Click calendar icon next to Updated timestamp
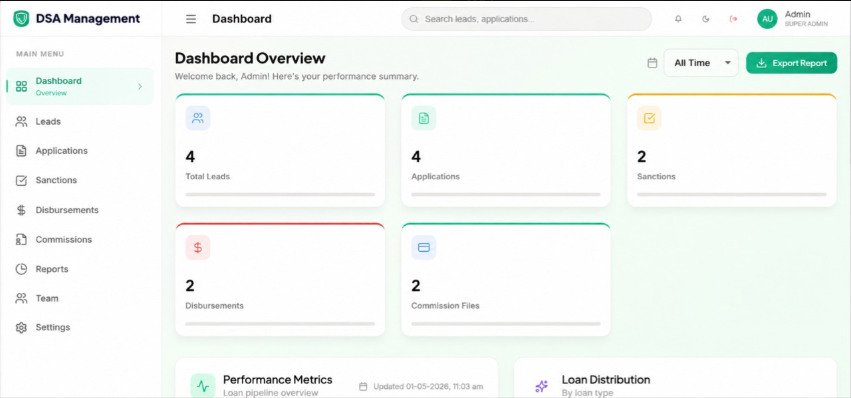The height and width of the screenshot is (398, 851). (x=364, y=387)
